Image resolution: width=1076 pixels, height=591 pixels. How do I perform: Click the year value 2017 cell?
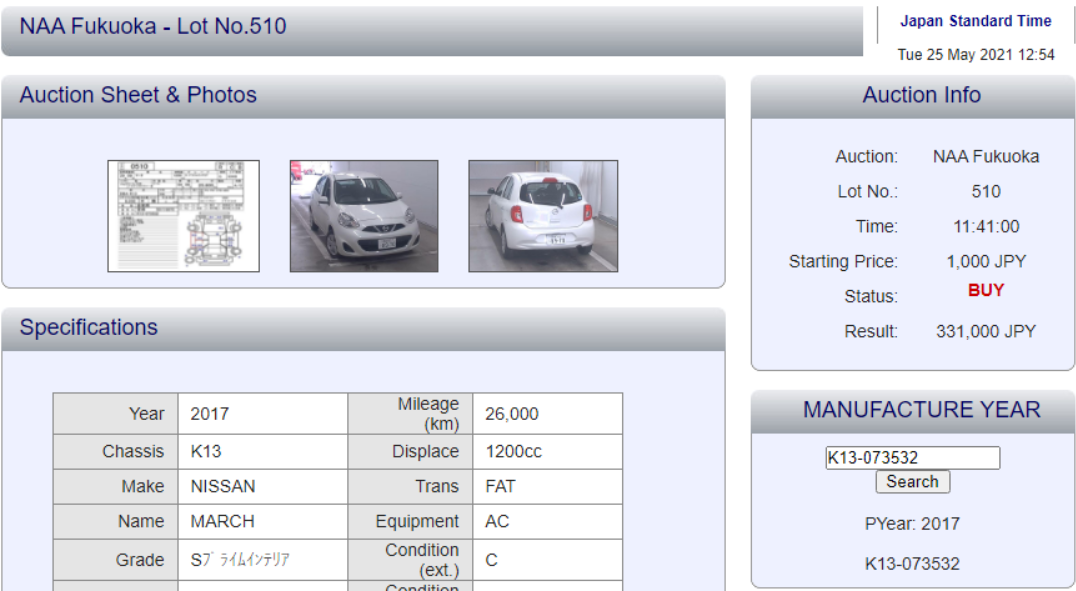(263, 414)
